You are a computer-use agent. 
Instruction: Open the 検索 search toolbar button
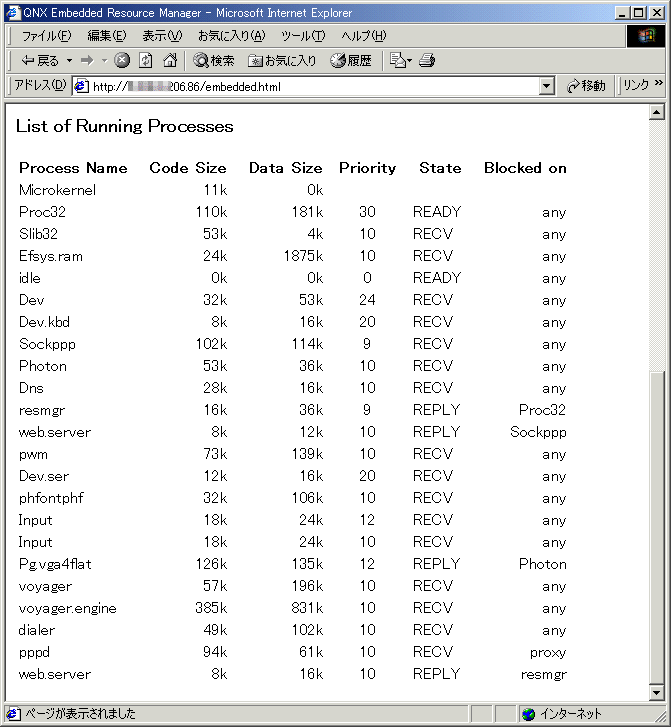tap(214, 60)
